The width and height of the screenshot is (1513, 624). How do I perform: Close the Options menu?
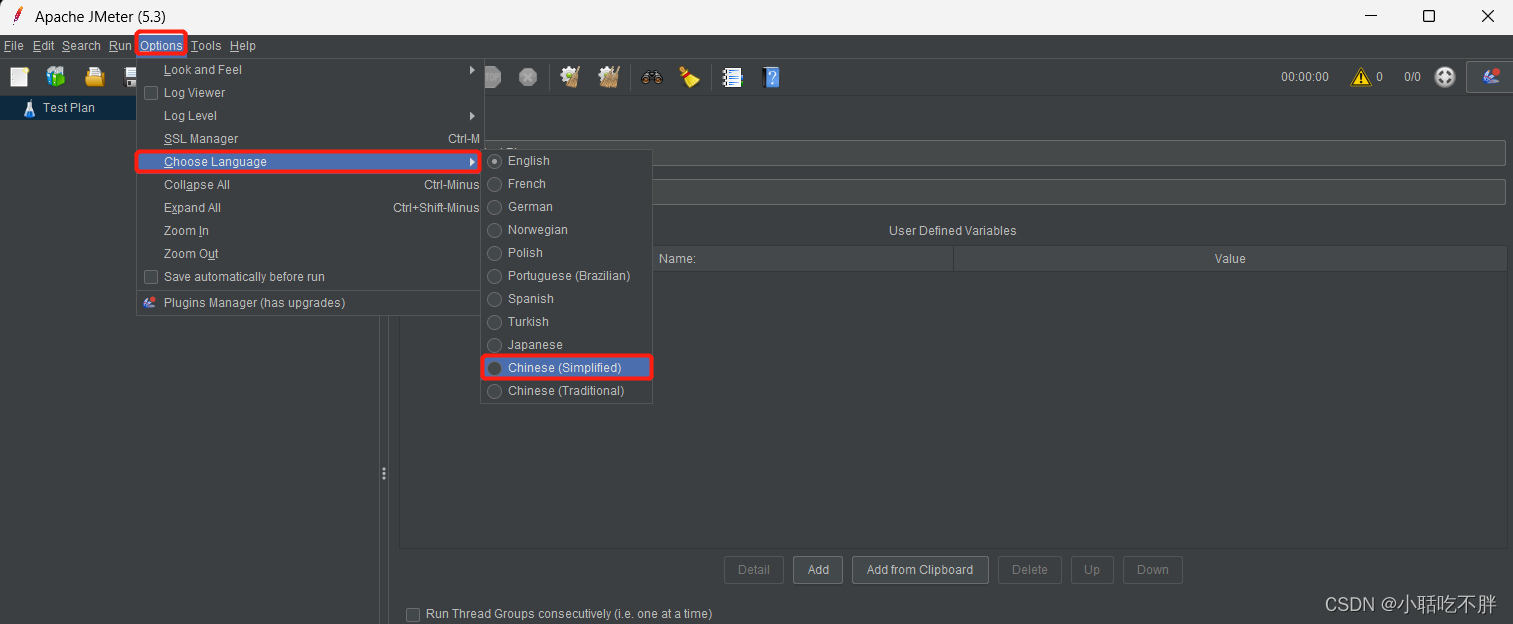tap(161, 46)
